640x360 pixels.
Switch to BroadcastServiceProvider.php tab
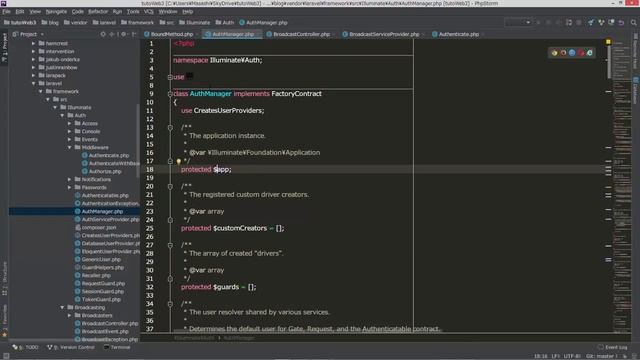(384, 34)
